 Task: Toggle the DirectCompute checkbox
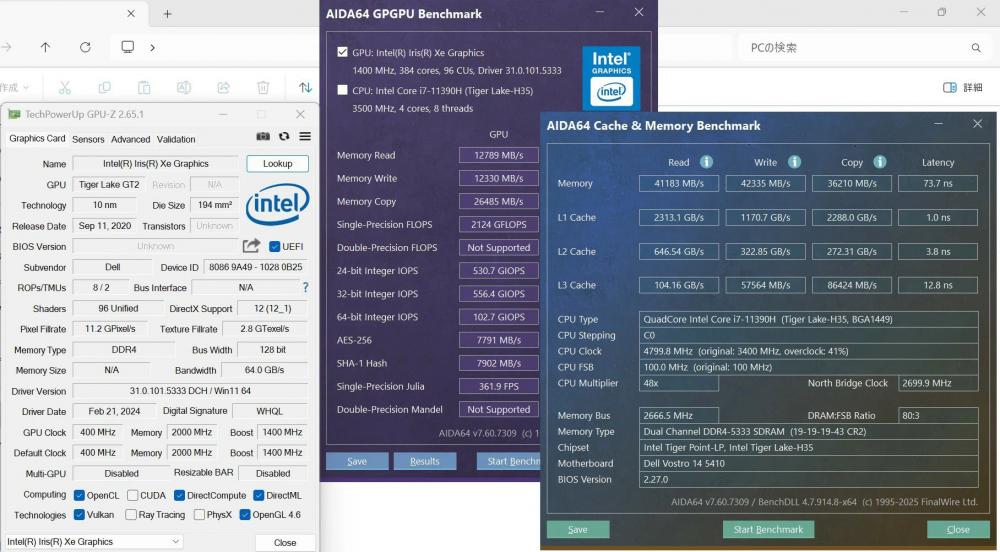[179, 495]
